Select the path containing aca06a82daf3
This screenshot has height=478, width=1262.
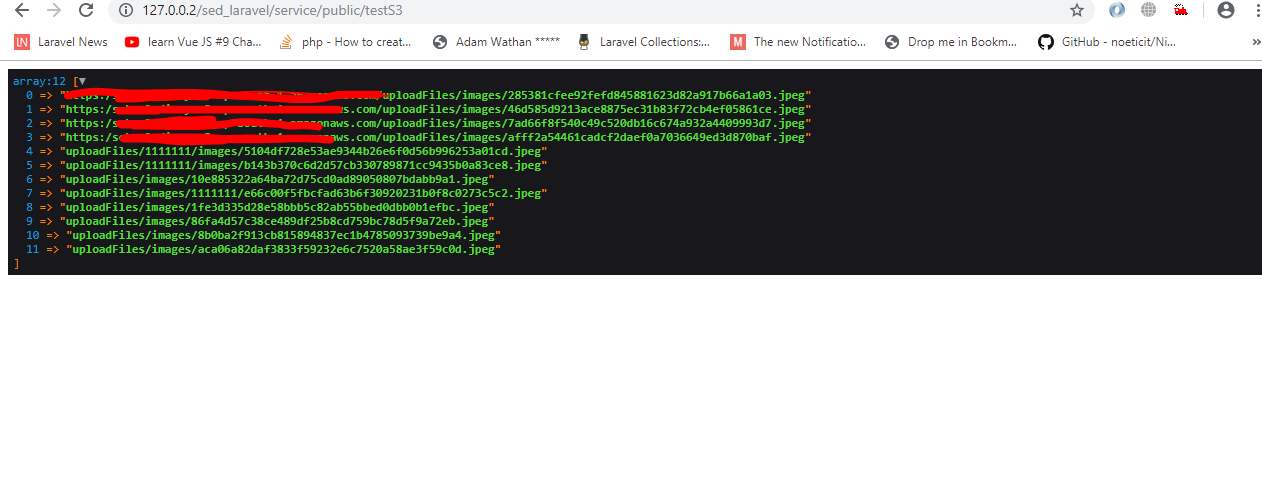[x=283, y=249]
